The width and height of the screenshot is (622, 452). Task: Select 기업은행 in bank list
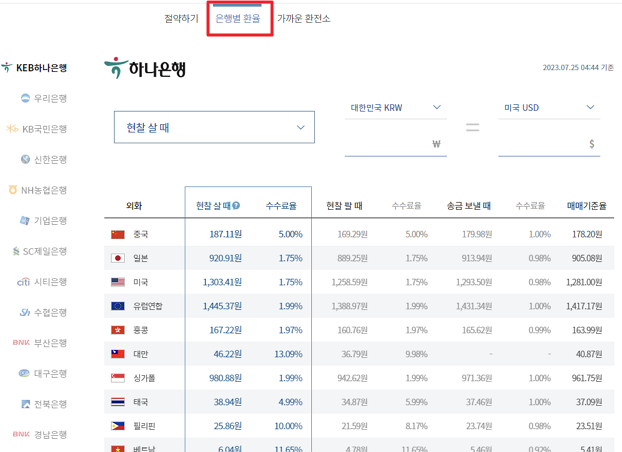50,221
